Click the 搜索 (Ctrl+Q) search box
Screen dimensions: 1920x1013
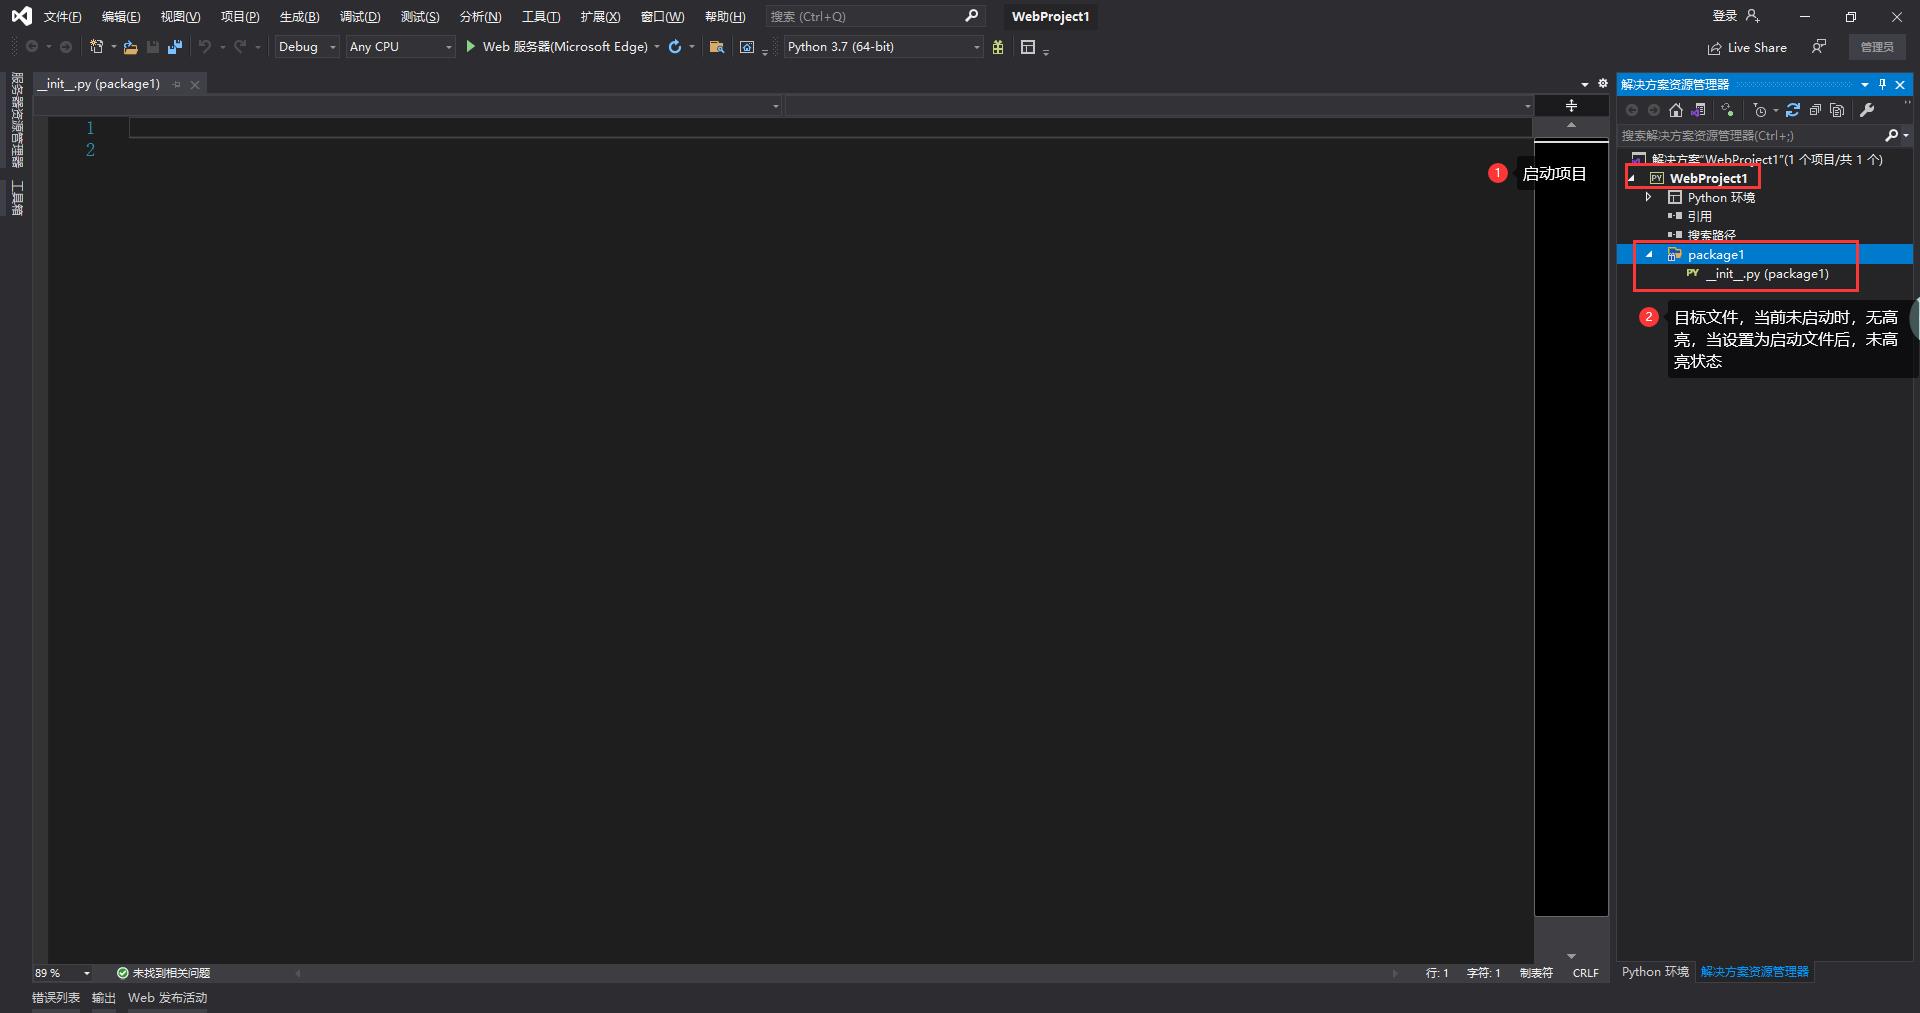[875, 16]
